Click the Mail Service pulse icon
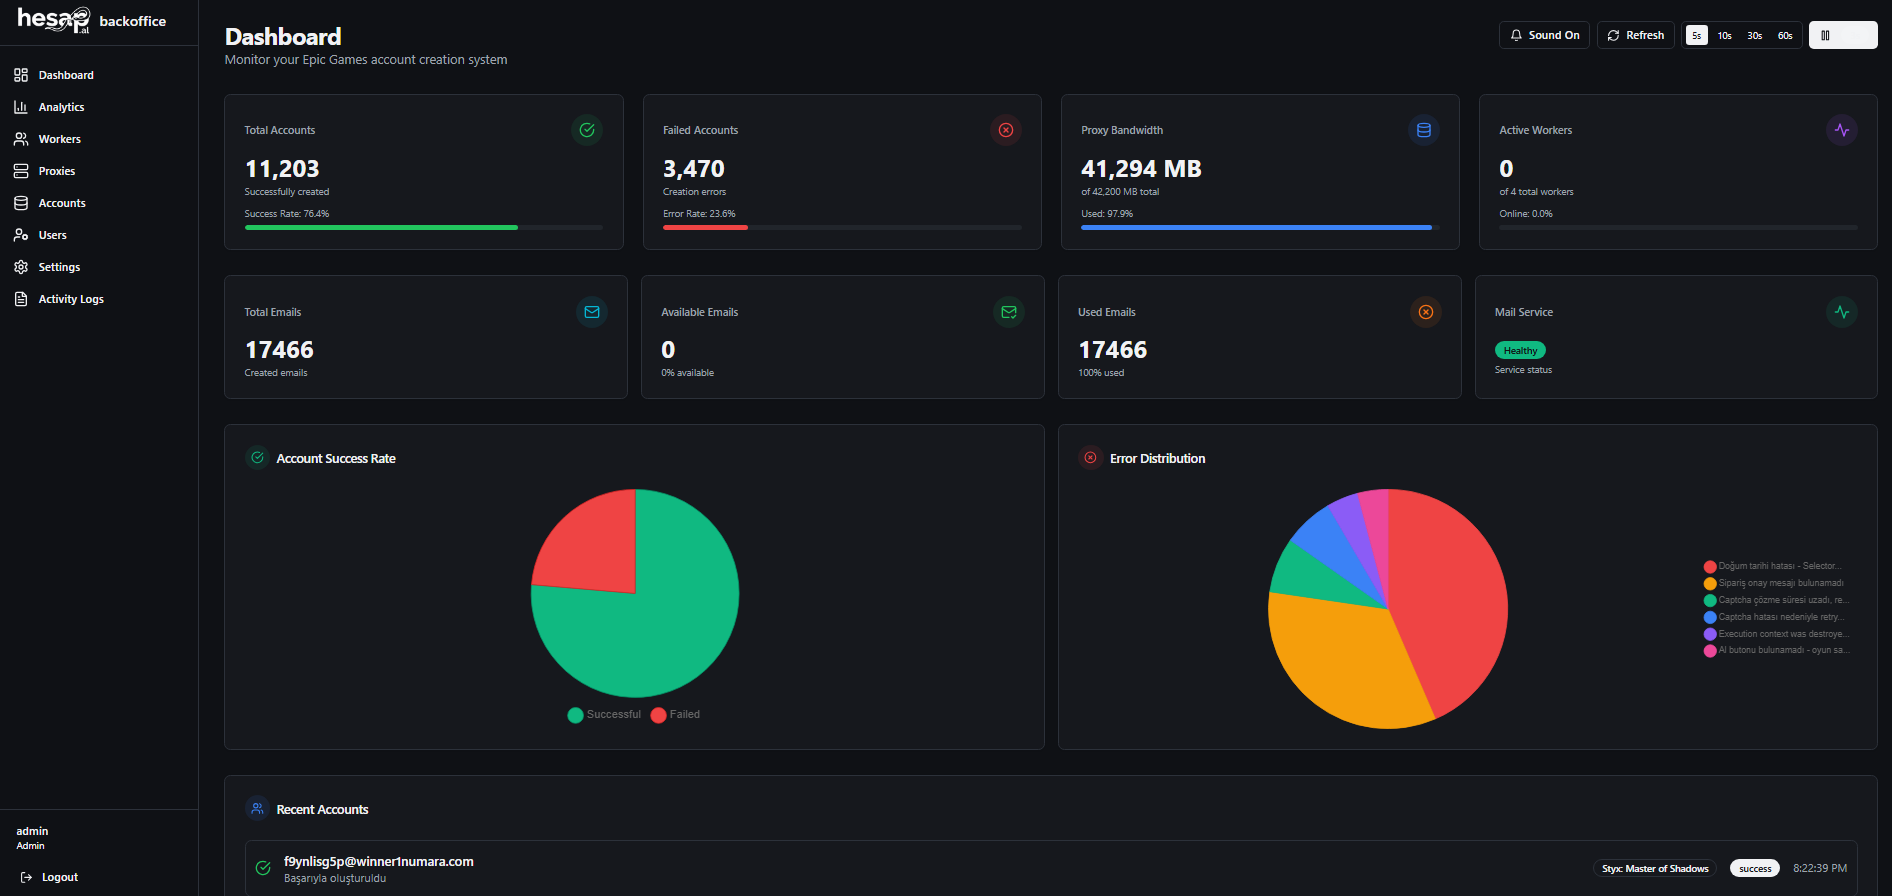1892x896 pixels. click(x=1842, y=312)
